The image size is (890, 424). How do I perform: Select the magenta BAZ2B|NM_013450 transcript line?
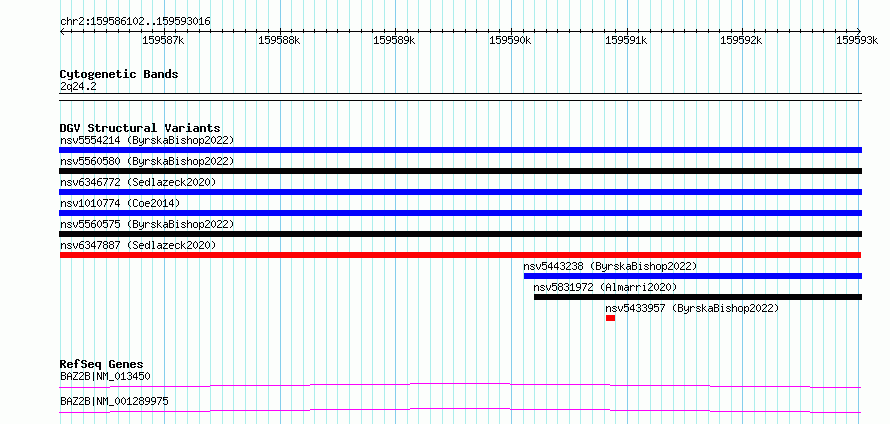(460, 385)
